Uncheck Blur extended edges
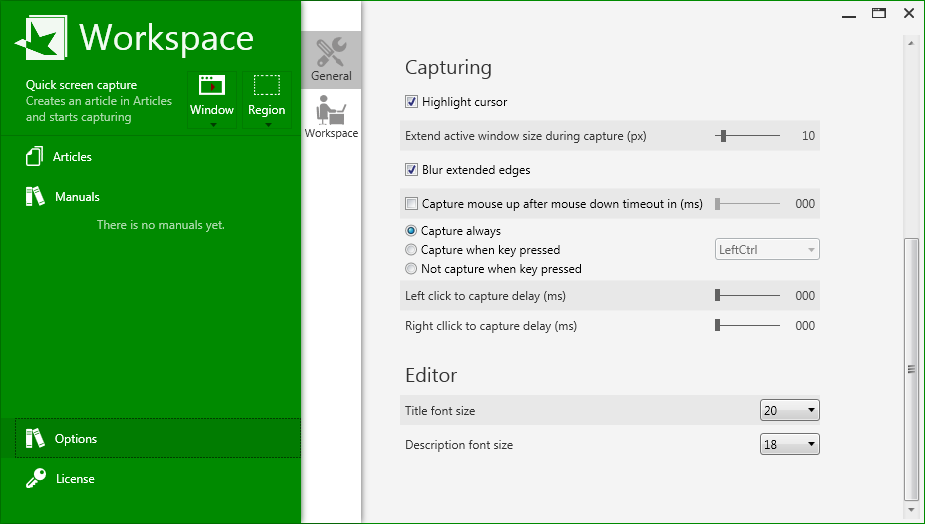This screenshot has width=925, height=524. coord(411,170)
